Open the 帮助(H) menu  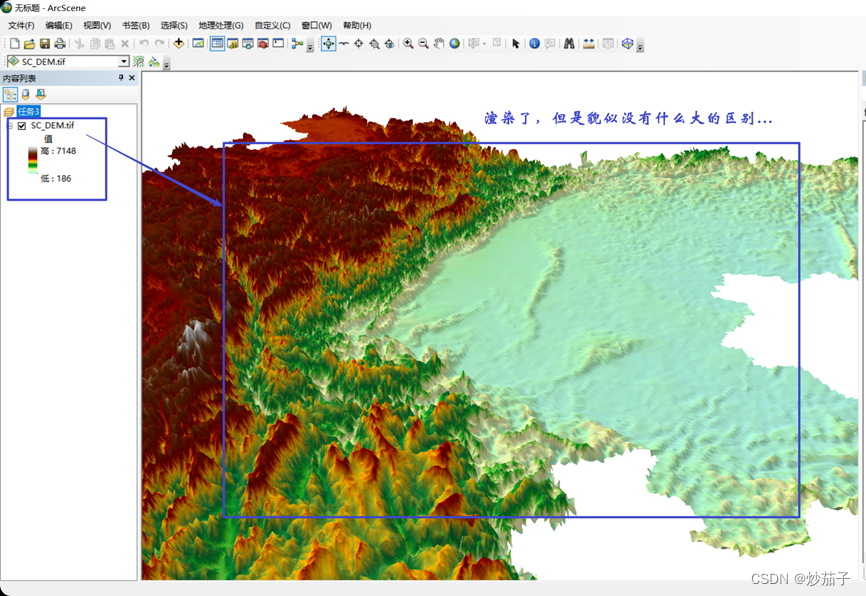pyautogui.click(x=357, y=25)
